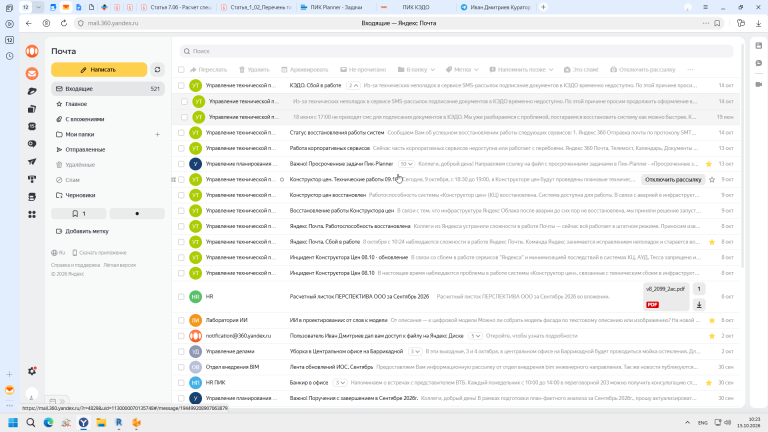
Task: Open the Удалённые folder
Action: 80,165
